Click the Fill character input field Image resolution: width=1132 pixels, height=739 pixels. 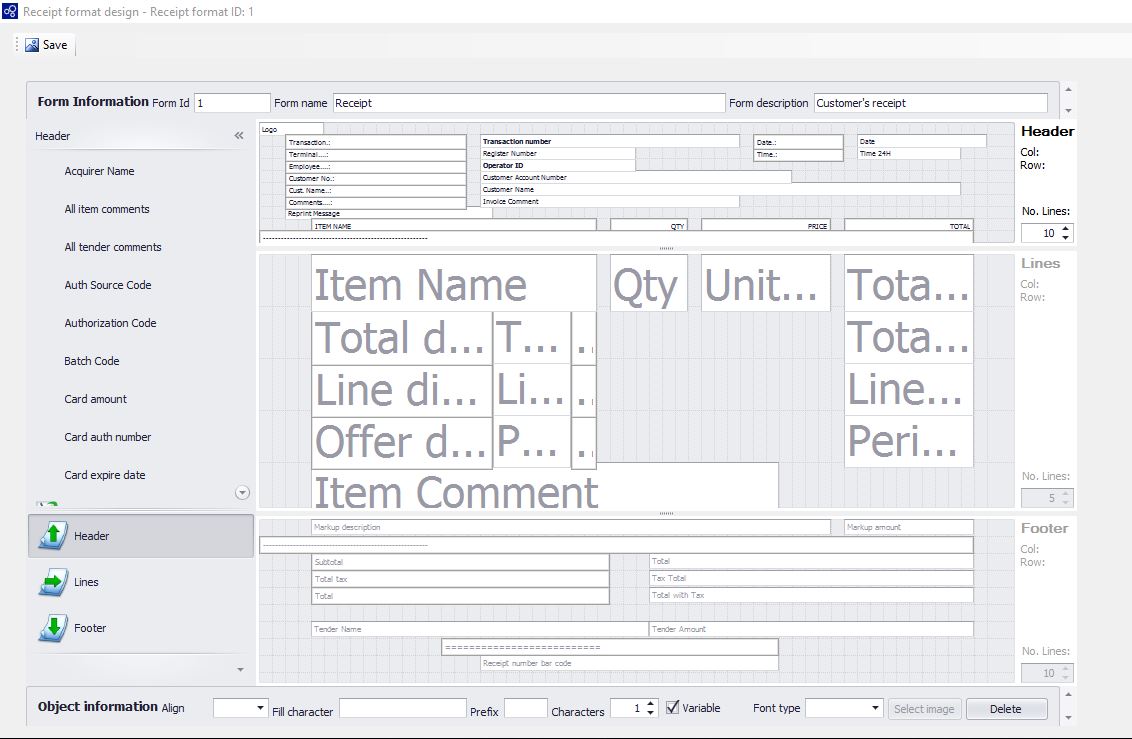click(402, 708)
